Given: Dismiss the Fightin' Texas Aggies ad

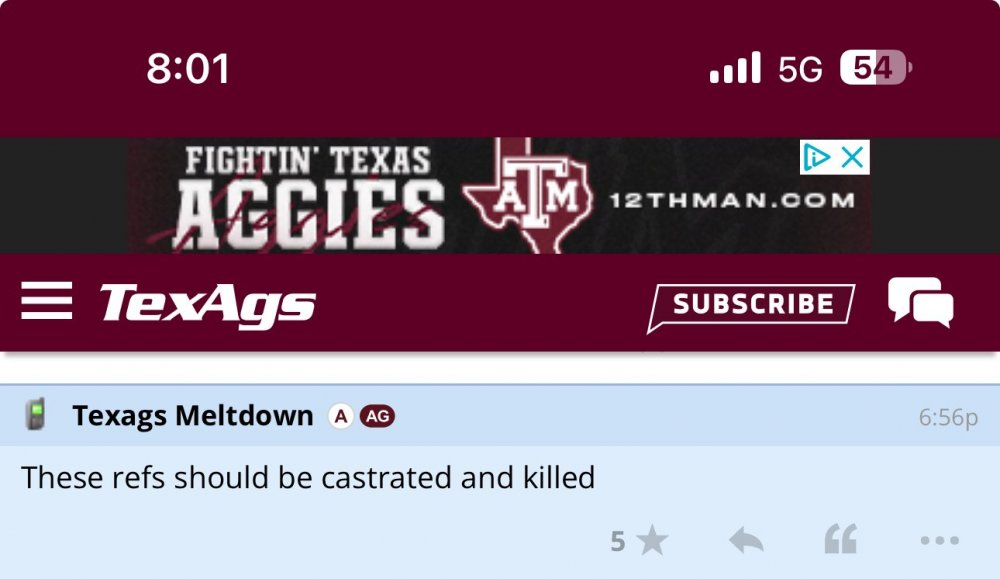Looking at the screenshot, I should (x=852, y=157).
